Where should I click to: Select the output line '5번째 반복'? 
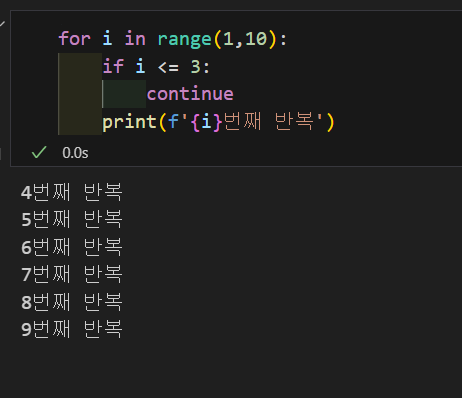(x=72, y=219)
